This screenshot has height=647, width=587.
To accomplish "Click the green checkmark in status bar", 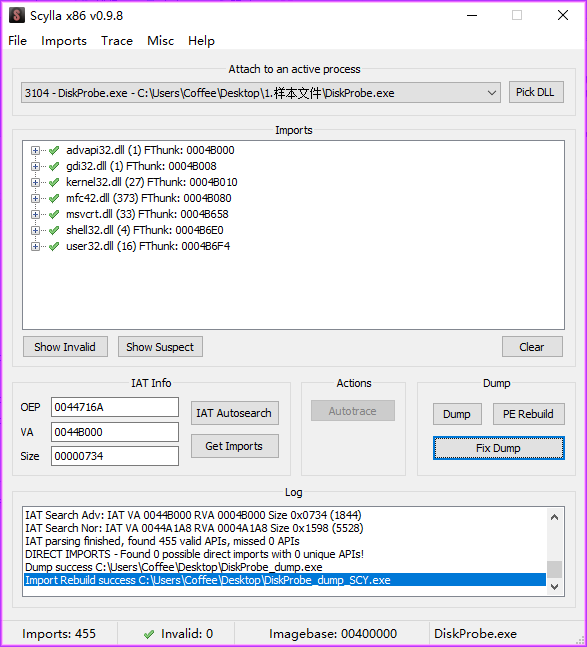I will [x=149, y=634].
